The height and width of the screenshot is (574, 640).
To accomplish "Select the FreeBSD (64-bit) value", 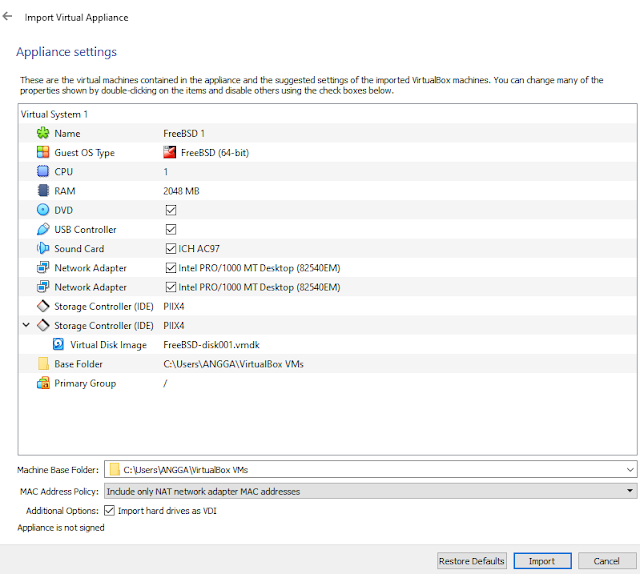I will [x=215, y=152].
